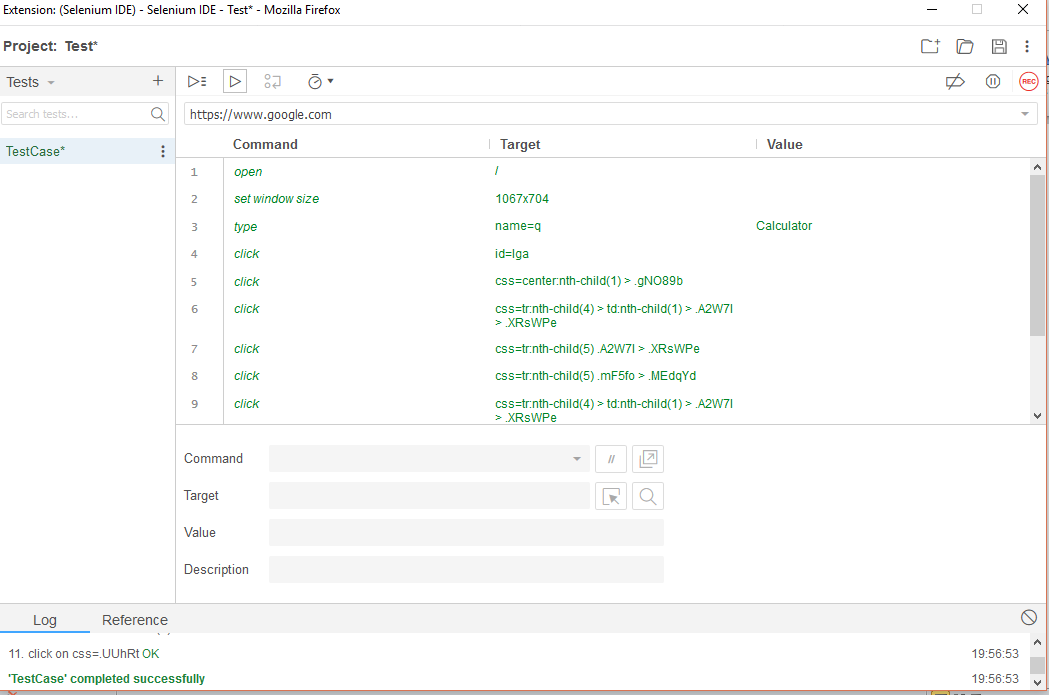Add a new test with plus icon
The height and width of the screenshot is (695, 1049).
click(158, 81)
